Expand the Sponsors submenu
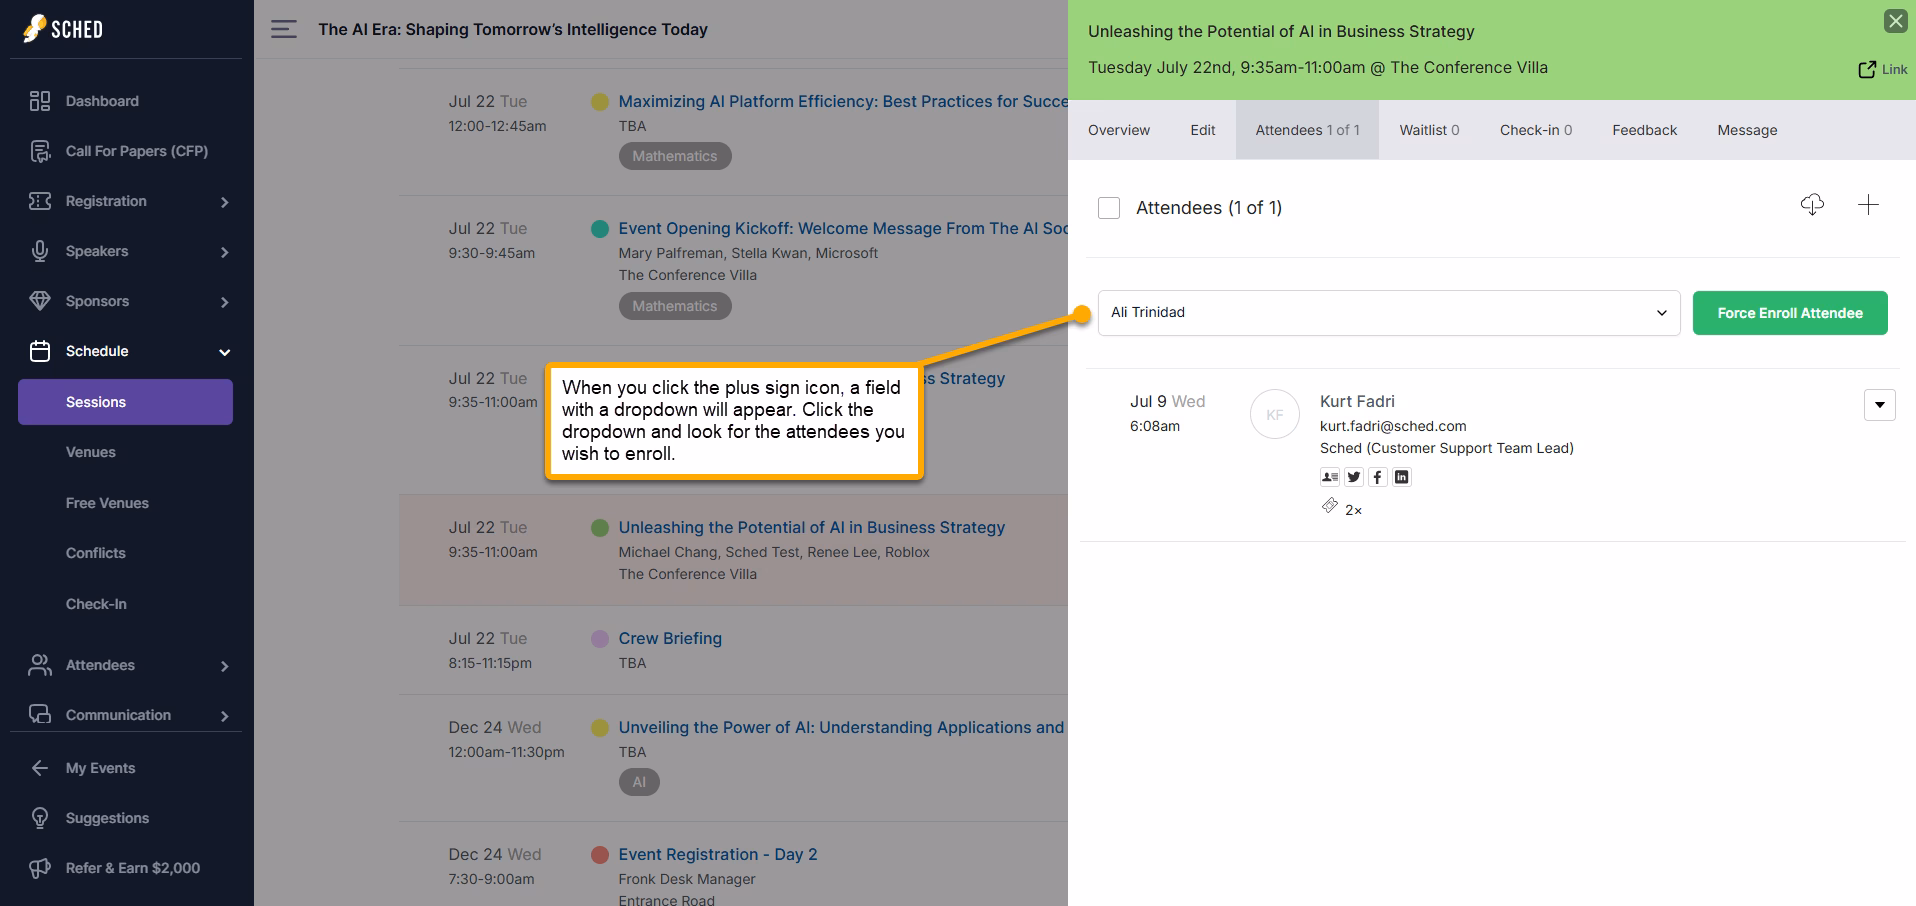 [x=224, y=302]
